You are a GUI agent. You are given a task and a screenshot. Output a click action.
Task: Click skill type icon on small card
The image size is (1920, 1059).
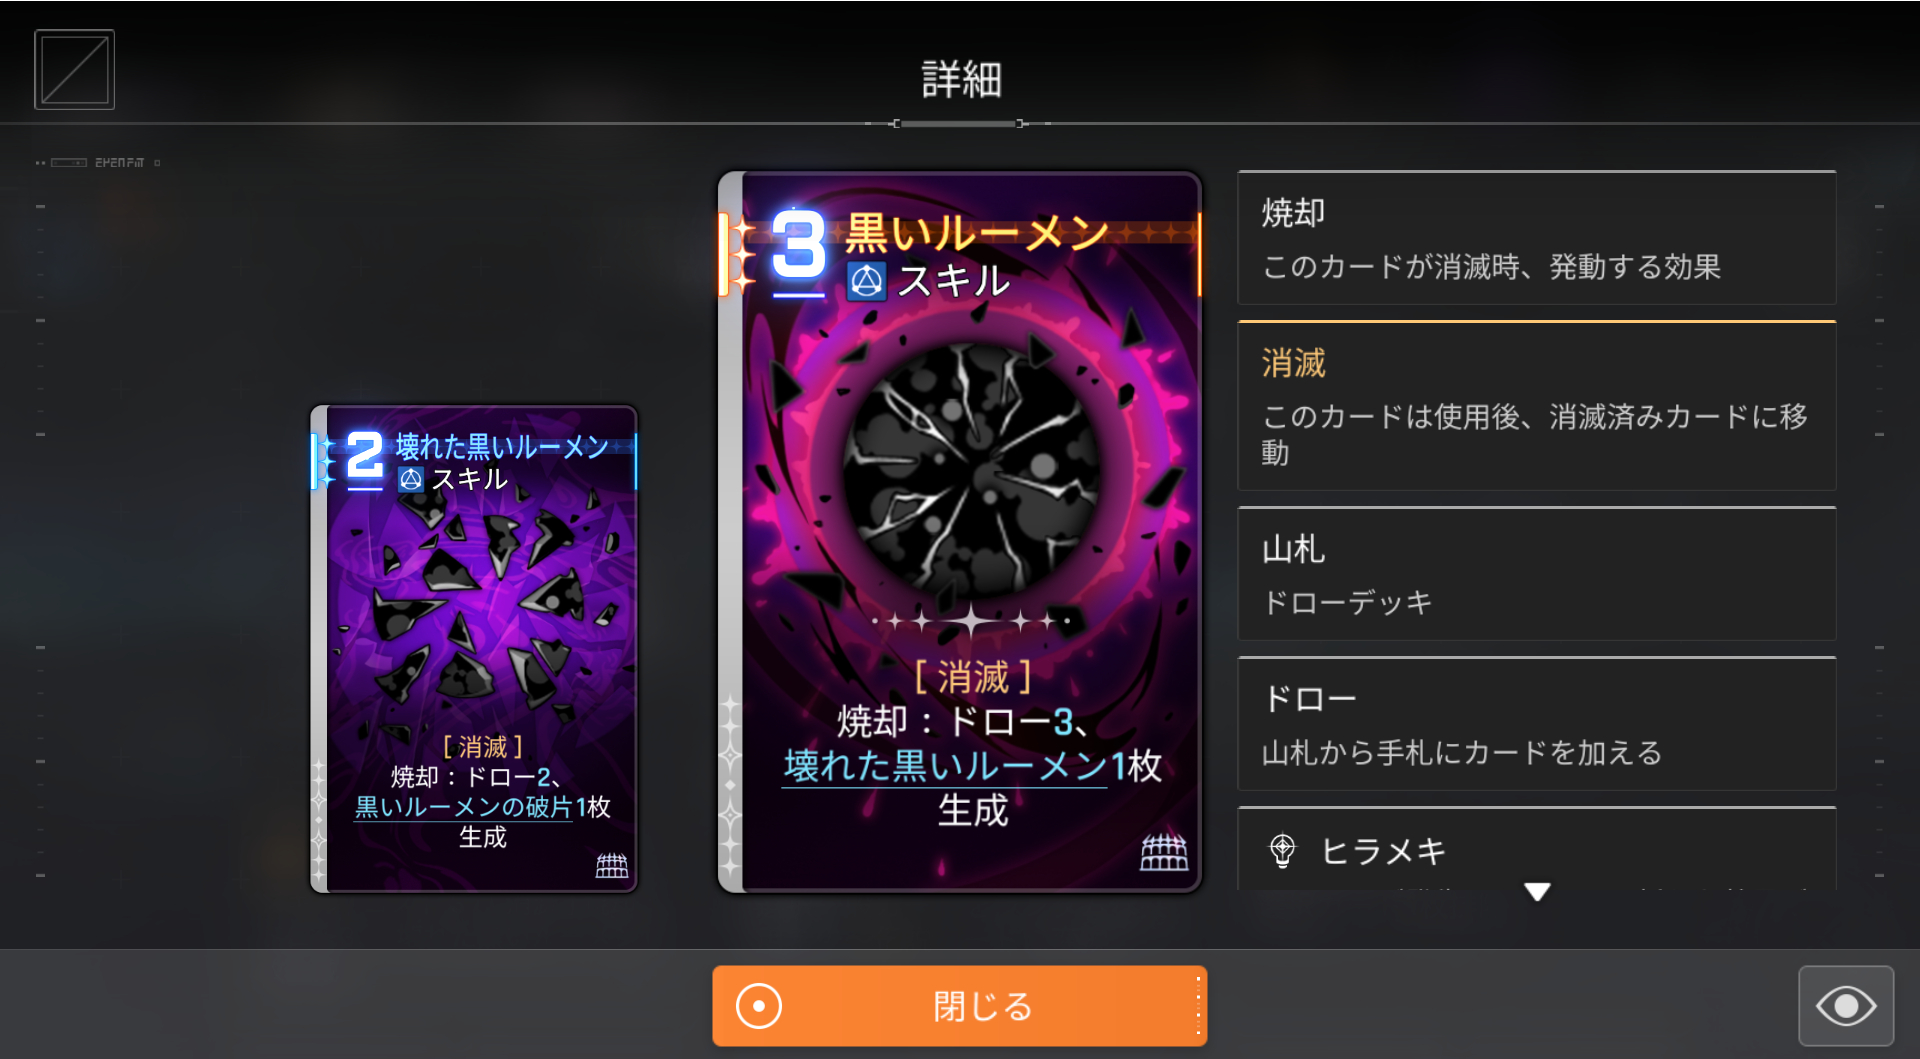[410, 479]
